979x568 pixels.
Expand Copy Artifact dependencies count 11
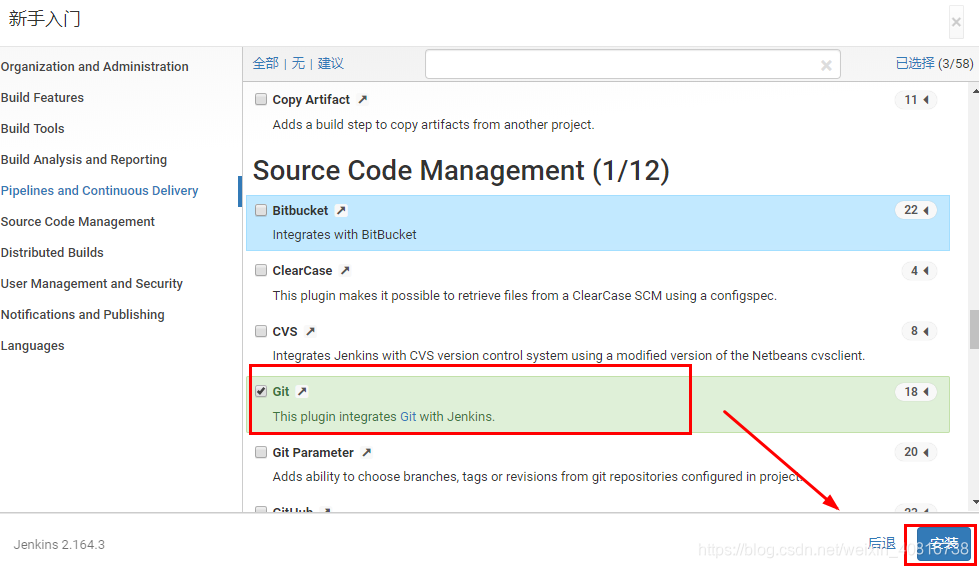(916, 100)
